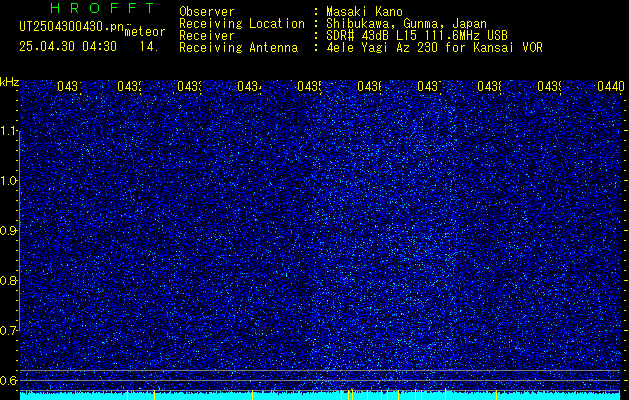
Task: Click the 0439 time marker
Action: click(550, 86)
